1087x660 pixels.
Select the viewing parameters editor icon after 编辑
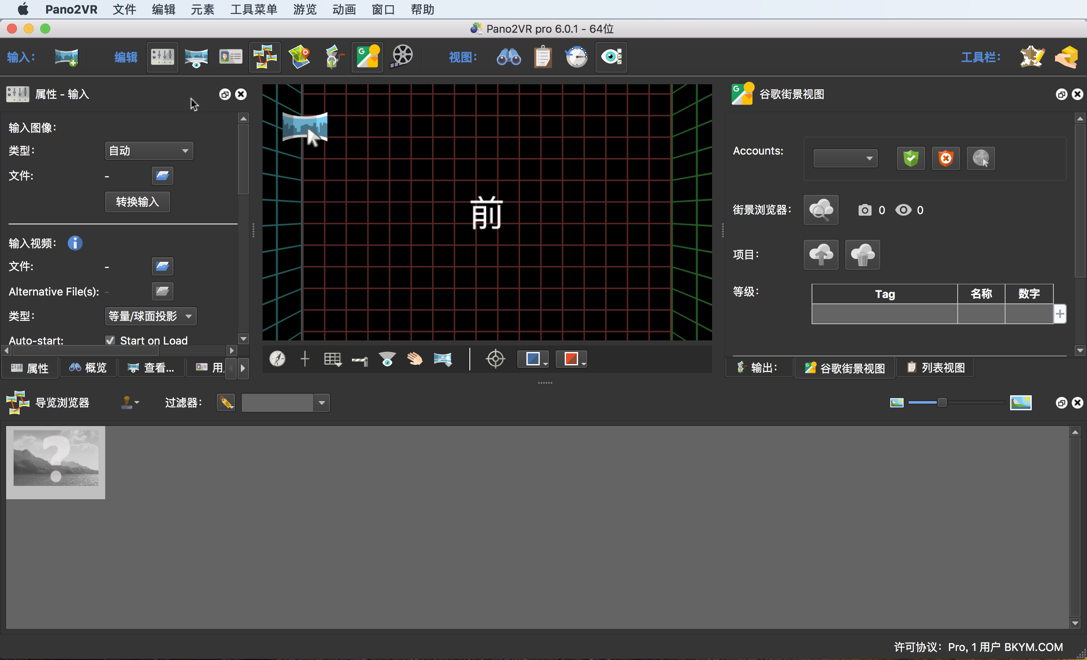161,57
